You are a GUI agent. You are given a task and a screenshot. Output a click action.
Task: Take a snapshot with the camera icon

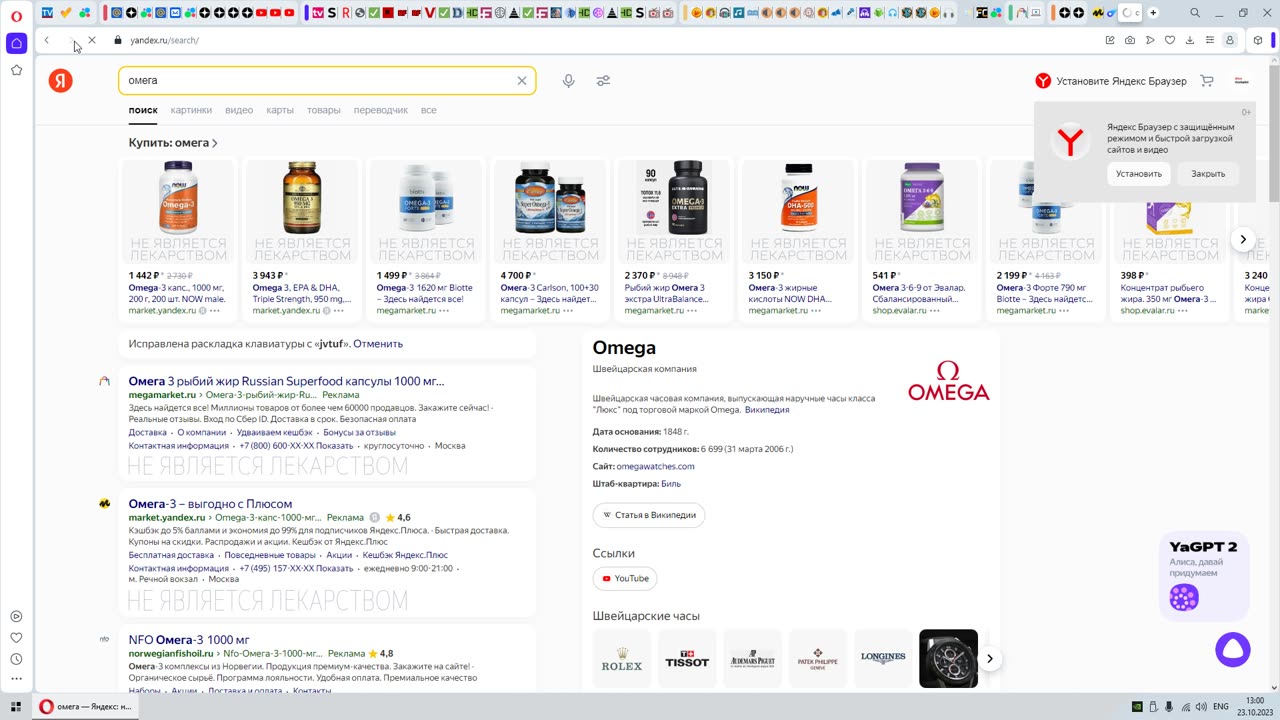coord(1130,40)
